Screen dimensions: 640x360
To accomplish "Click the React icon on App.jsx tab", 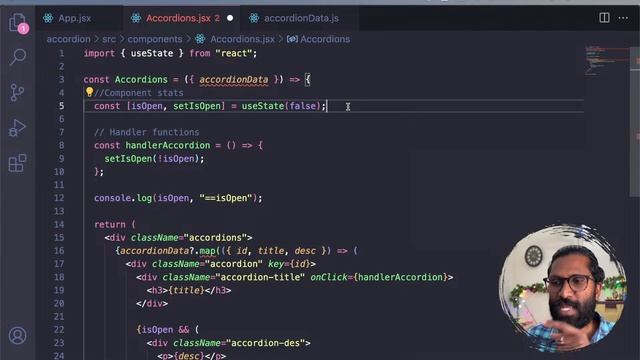I will tap(48, 18).
